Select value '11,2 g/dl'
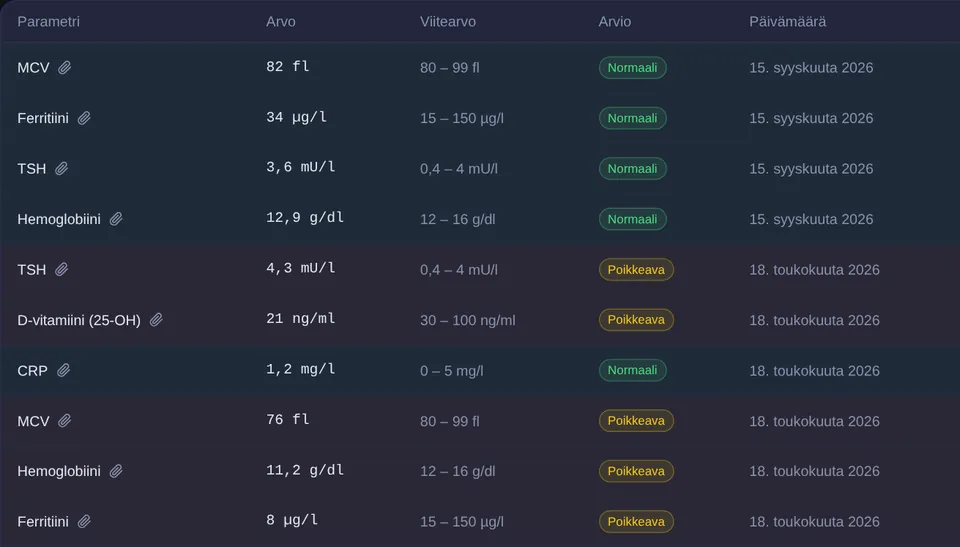 305,470
